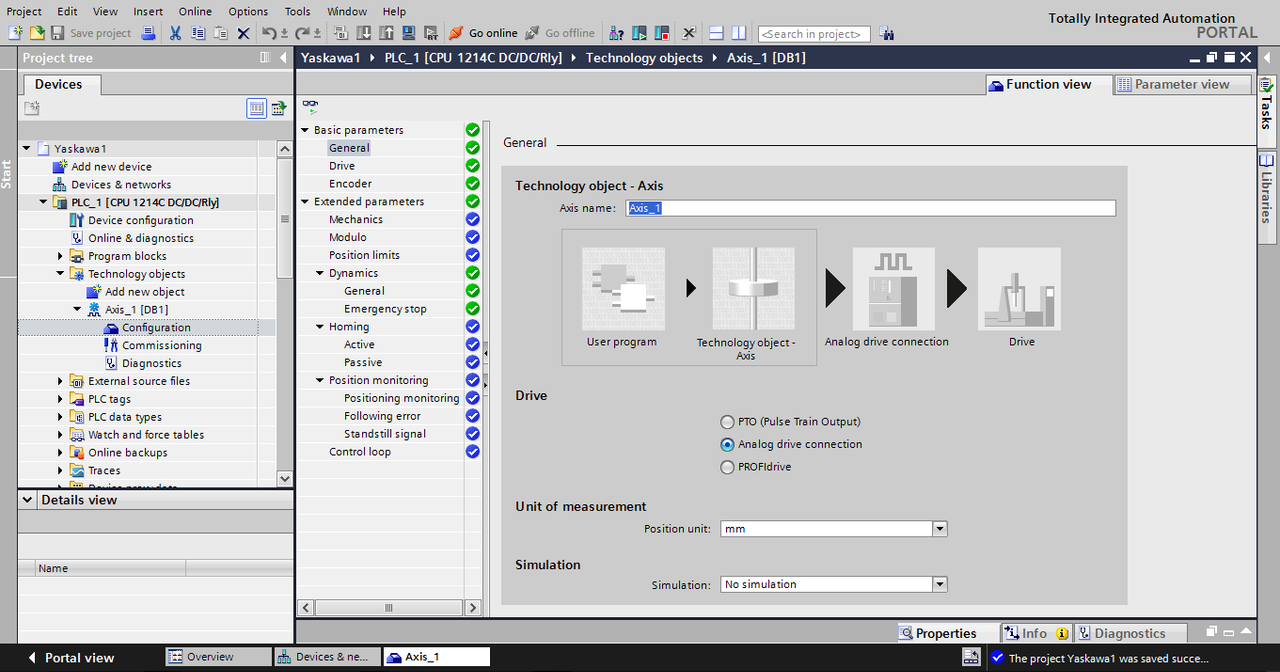Expand the Program blocks tree node
The image size is (1280, 672).
[62, 256]
